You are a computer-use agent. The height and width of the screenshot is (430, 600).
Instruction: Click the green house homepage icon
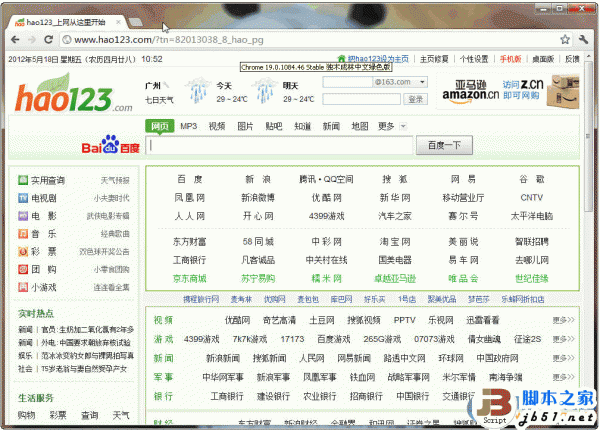pos(341,59)
